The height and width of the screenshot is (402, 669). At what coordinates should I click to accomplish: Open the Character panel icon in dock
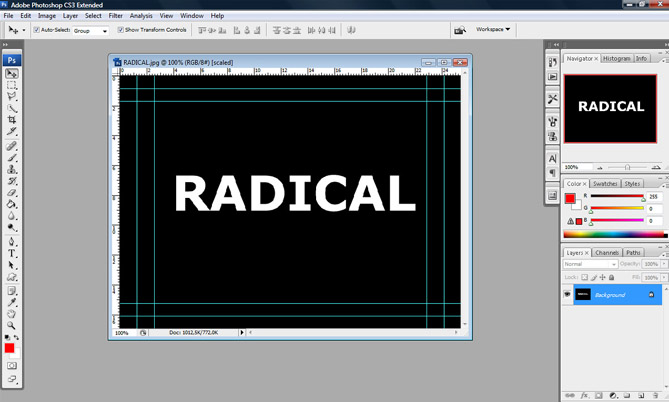coord(552,158)
